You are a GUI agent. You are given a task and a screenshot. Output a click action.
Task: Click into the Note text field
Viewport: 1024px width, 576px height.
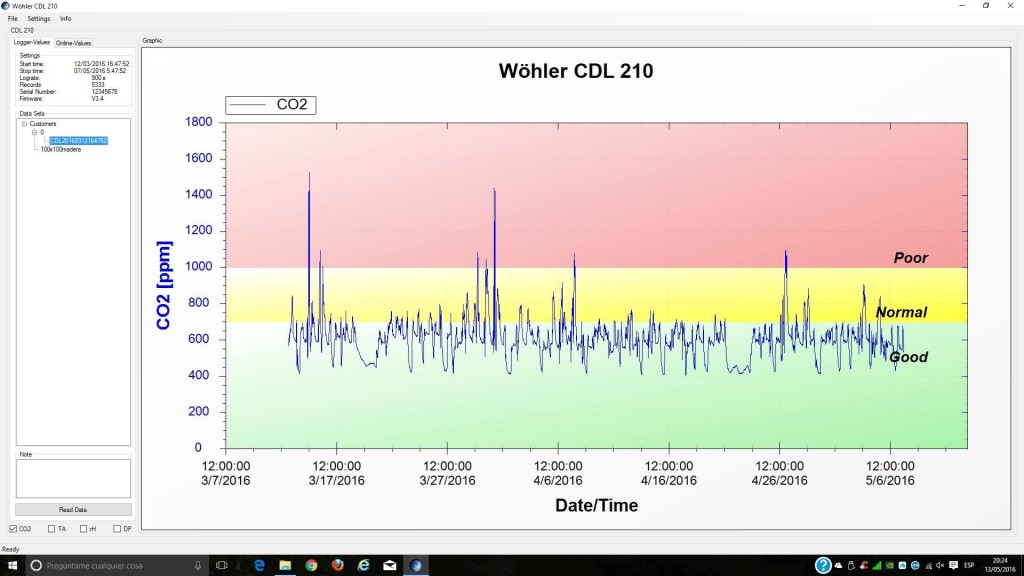tap(73, 478)
